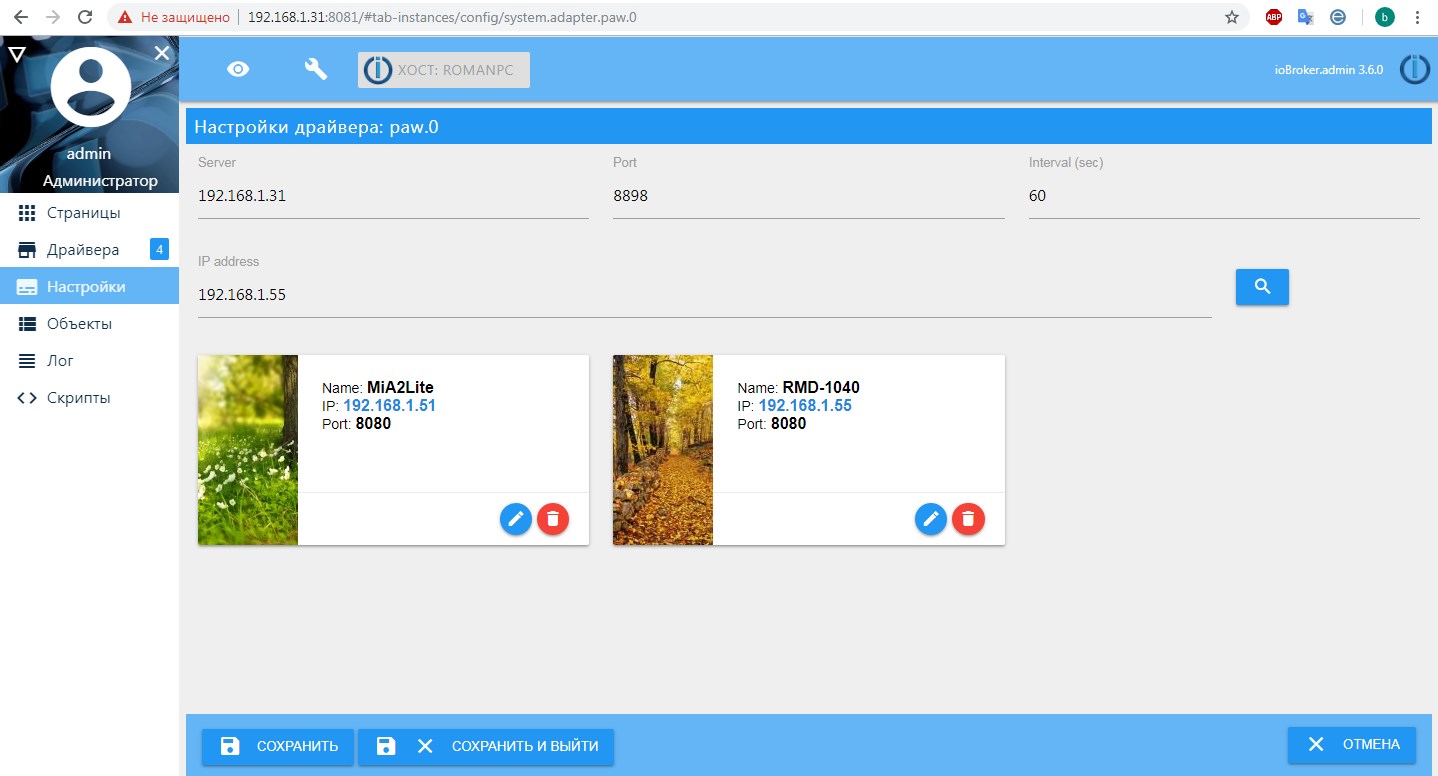Open the Страницы menu item
Image resolution: width=1438 pixels, height=776 pixels.
[x=90, y=213]
